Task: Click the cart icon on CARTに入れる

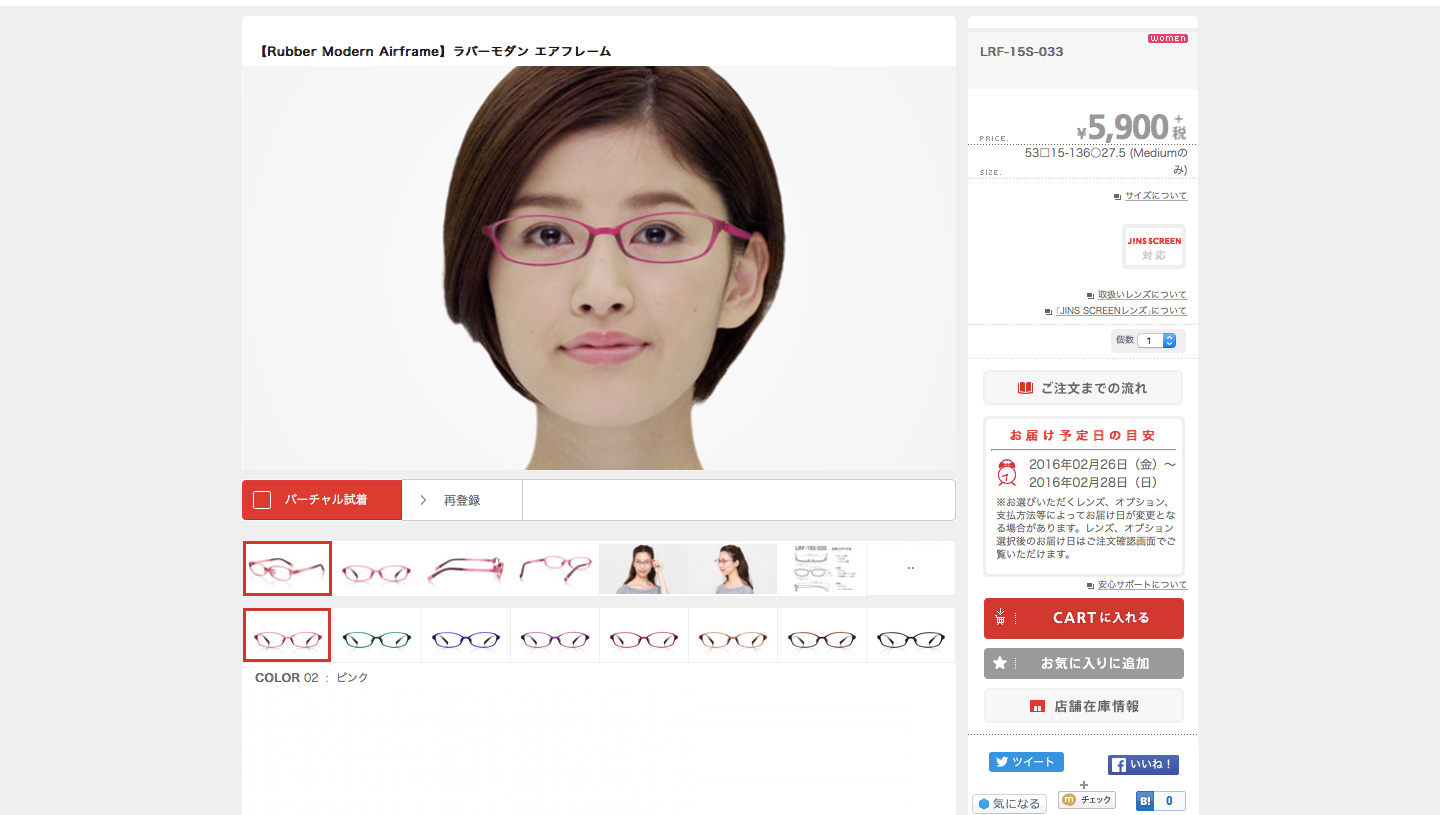Action: 1000,618
